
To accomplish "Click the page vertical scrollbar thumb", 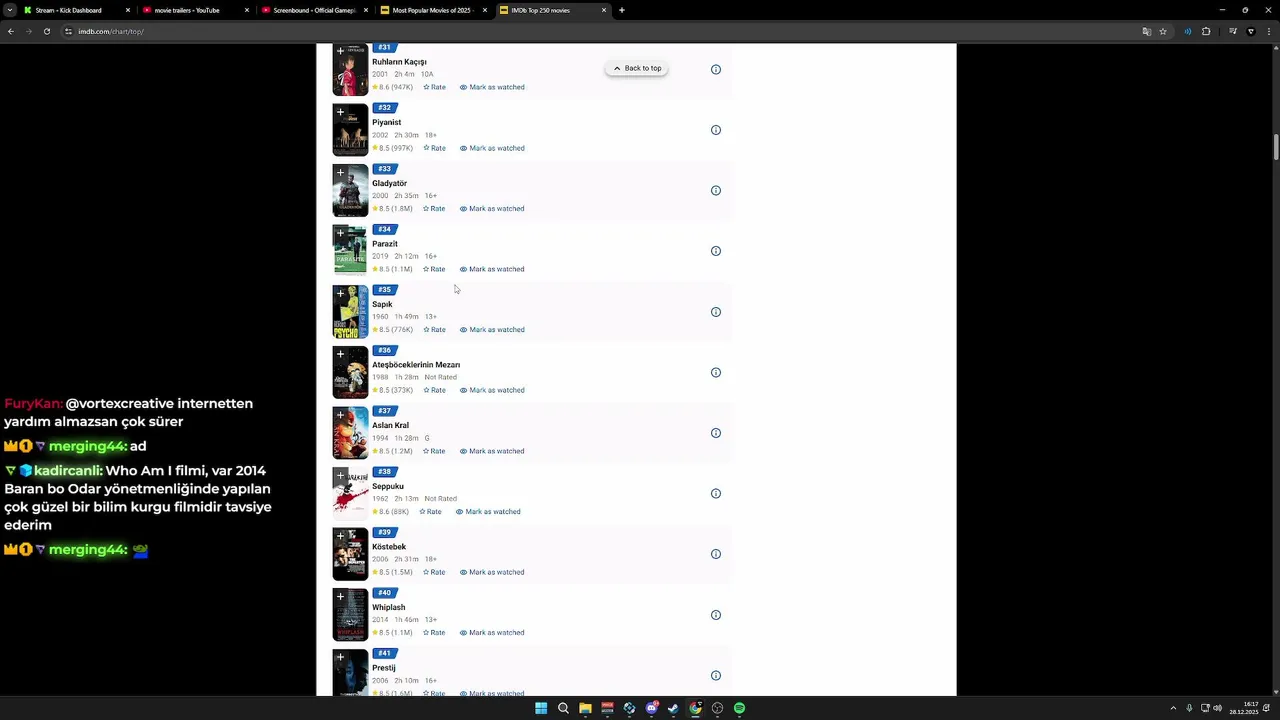I will (1276, 146).
